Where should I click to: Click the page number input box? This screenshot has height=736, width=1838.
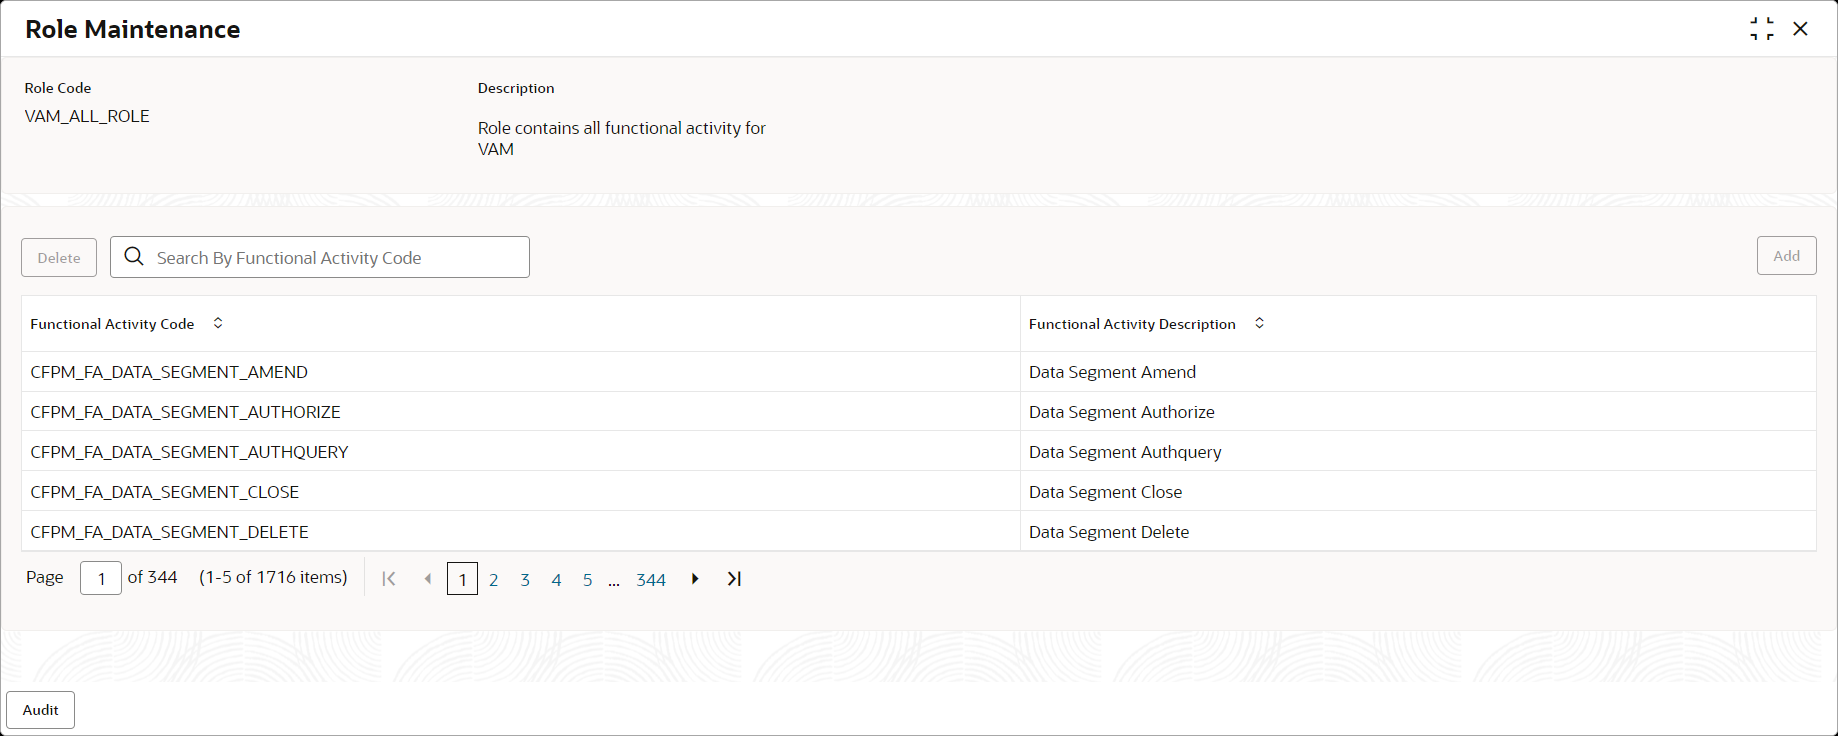point(101,578)
